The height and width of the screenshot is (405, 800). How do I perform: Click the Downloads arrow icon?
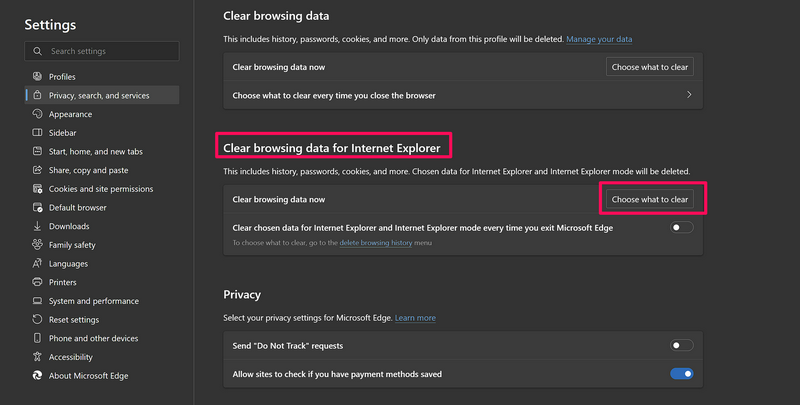point(37,226)
